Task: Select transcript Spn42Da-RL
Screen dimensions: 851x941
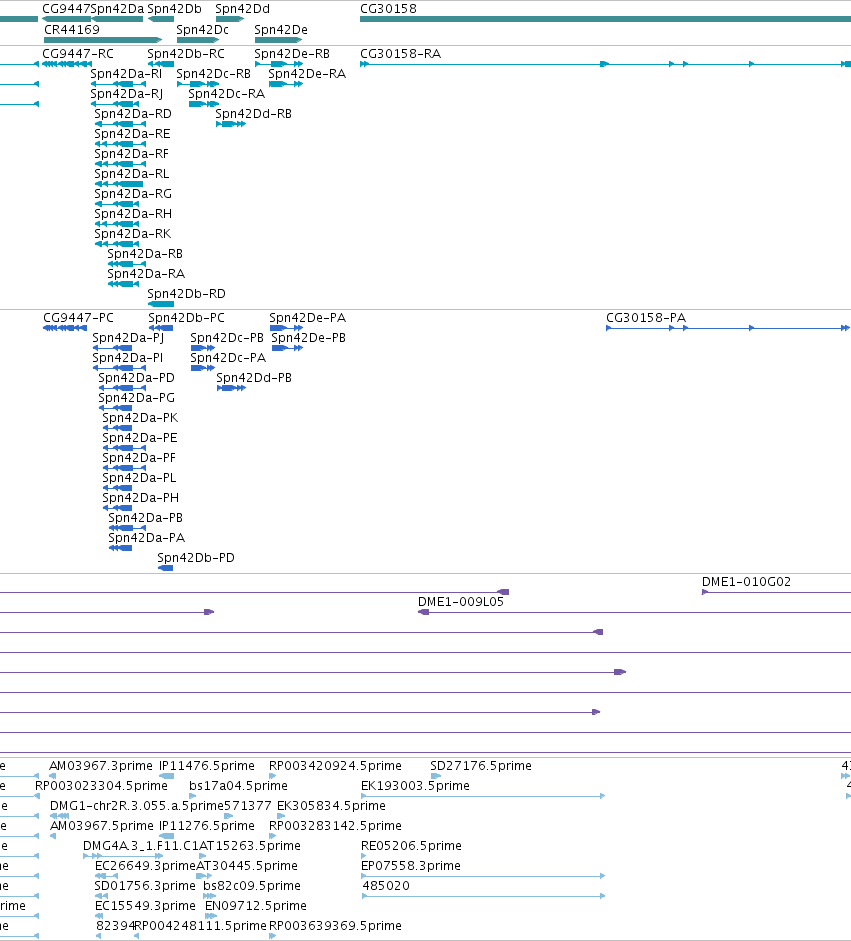Action: 131,173
